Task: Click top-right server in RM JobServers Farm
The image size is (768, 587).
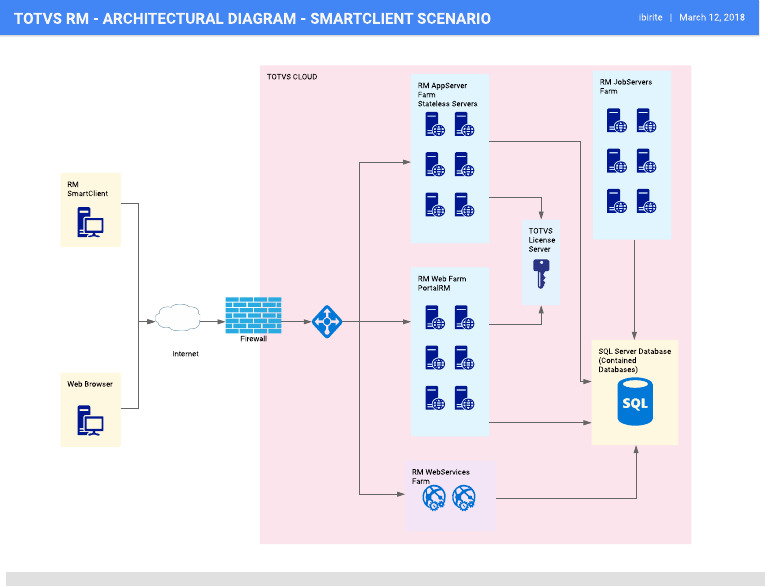Action: [647, 121]
